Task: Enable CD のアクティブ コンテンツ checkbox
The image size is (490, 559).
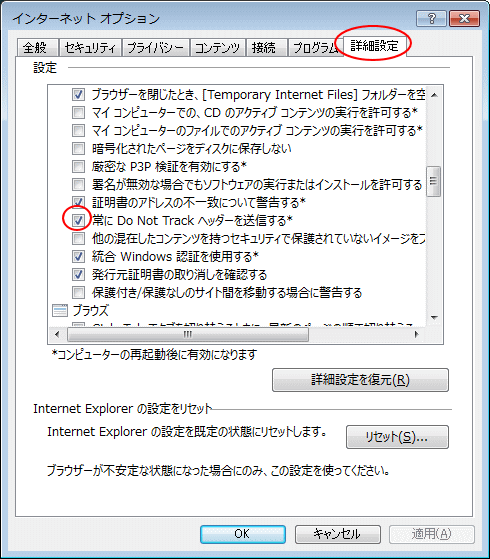Action: click(78, 113)
